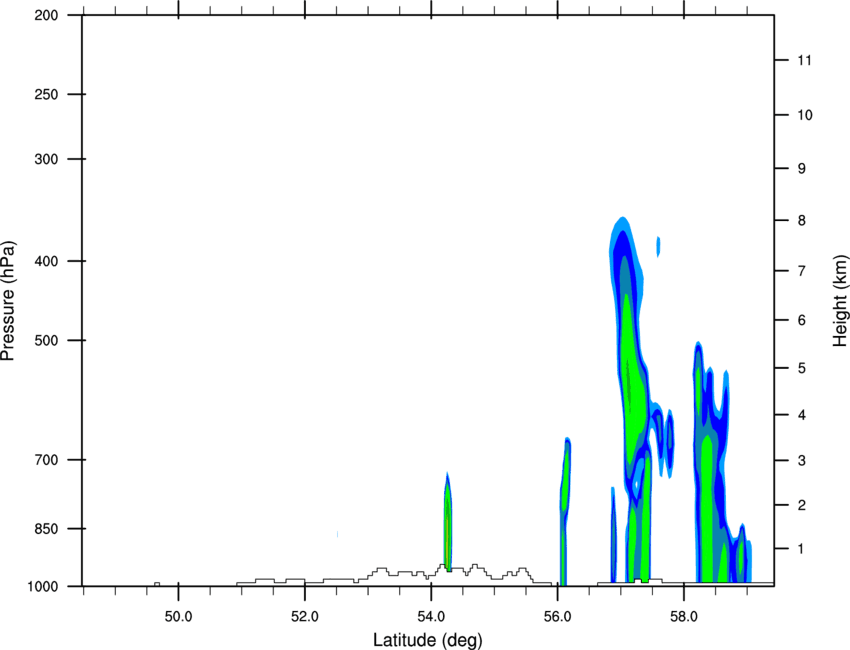Click the small light-blue blob near 7.5 km
Screen dimensions: 850x650
coord(659,247)
